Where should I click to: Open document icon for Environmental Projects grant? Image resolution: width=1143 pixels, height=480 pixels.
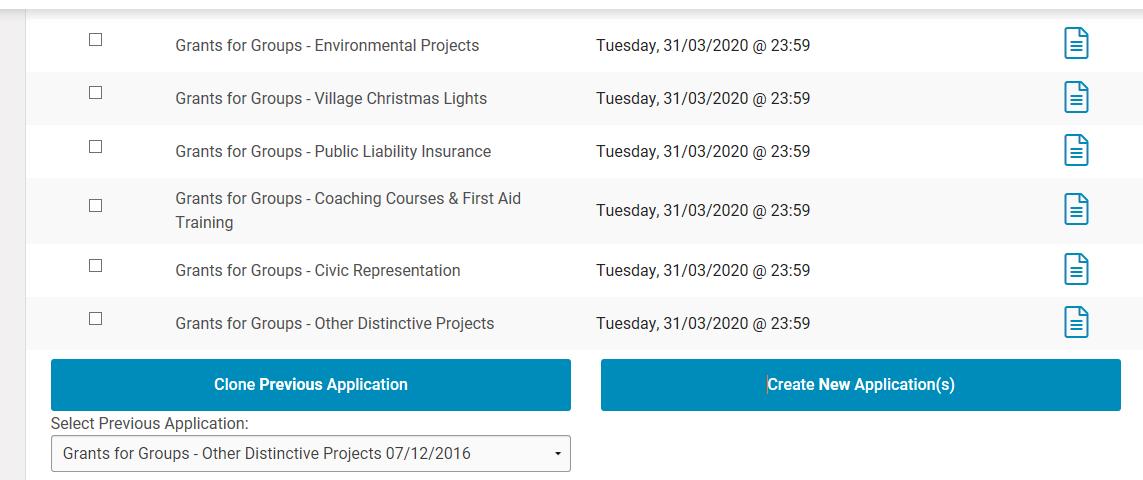click(1076, 44)
